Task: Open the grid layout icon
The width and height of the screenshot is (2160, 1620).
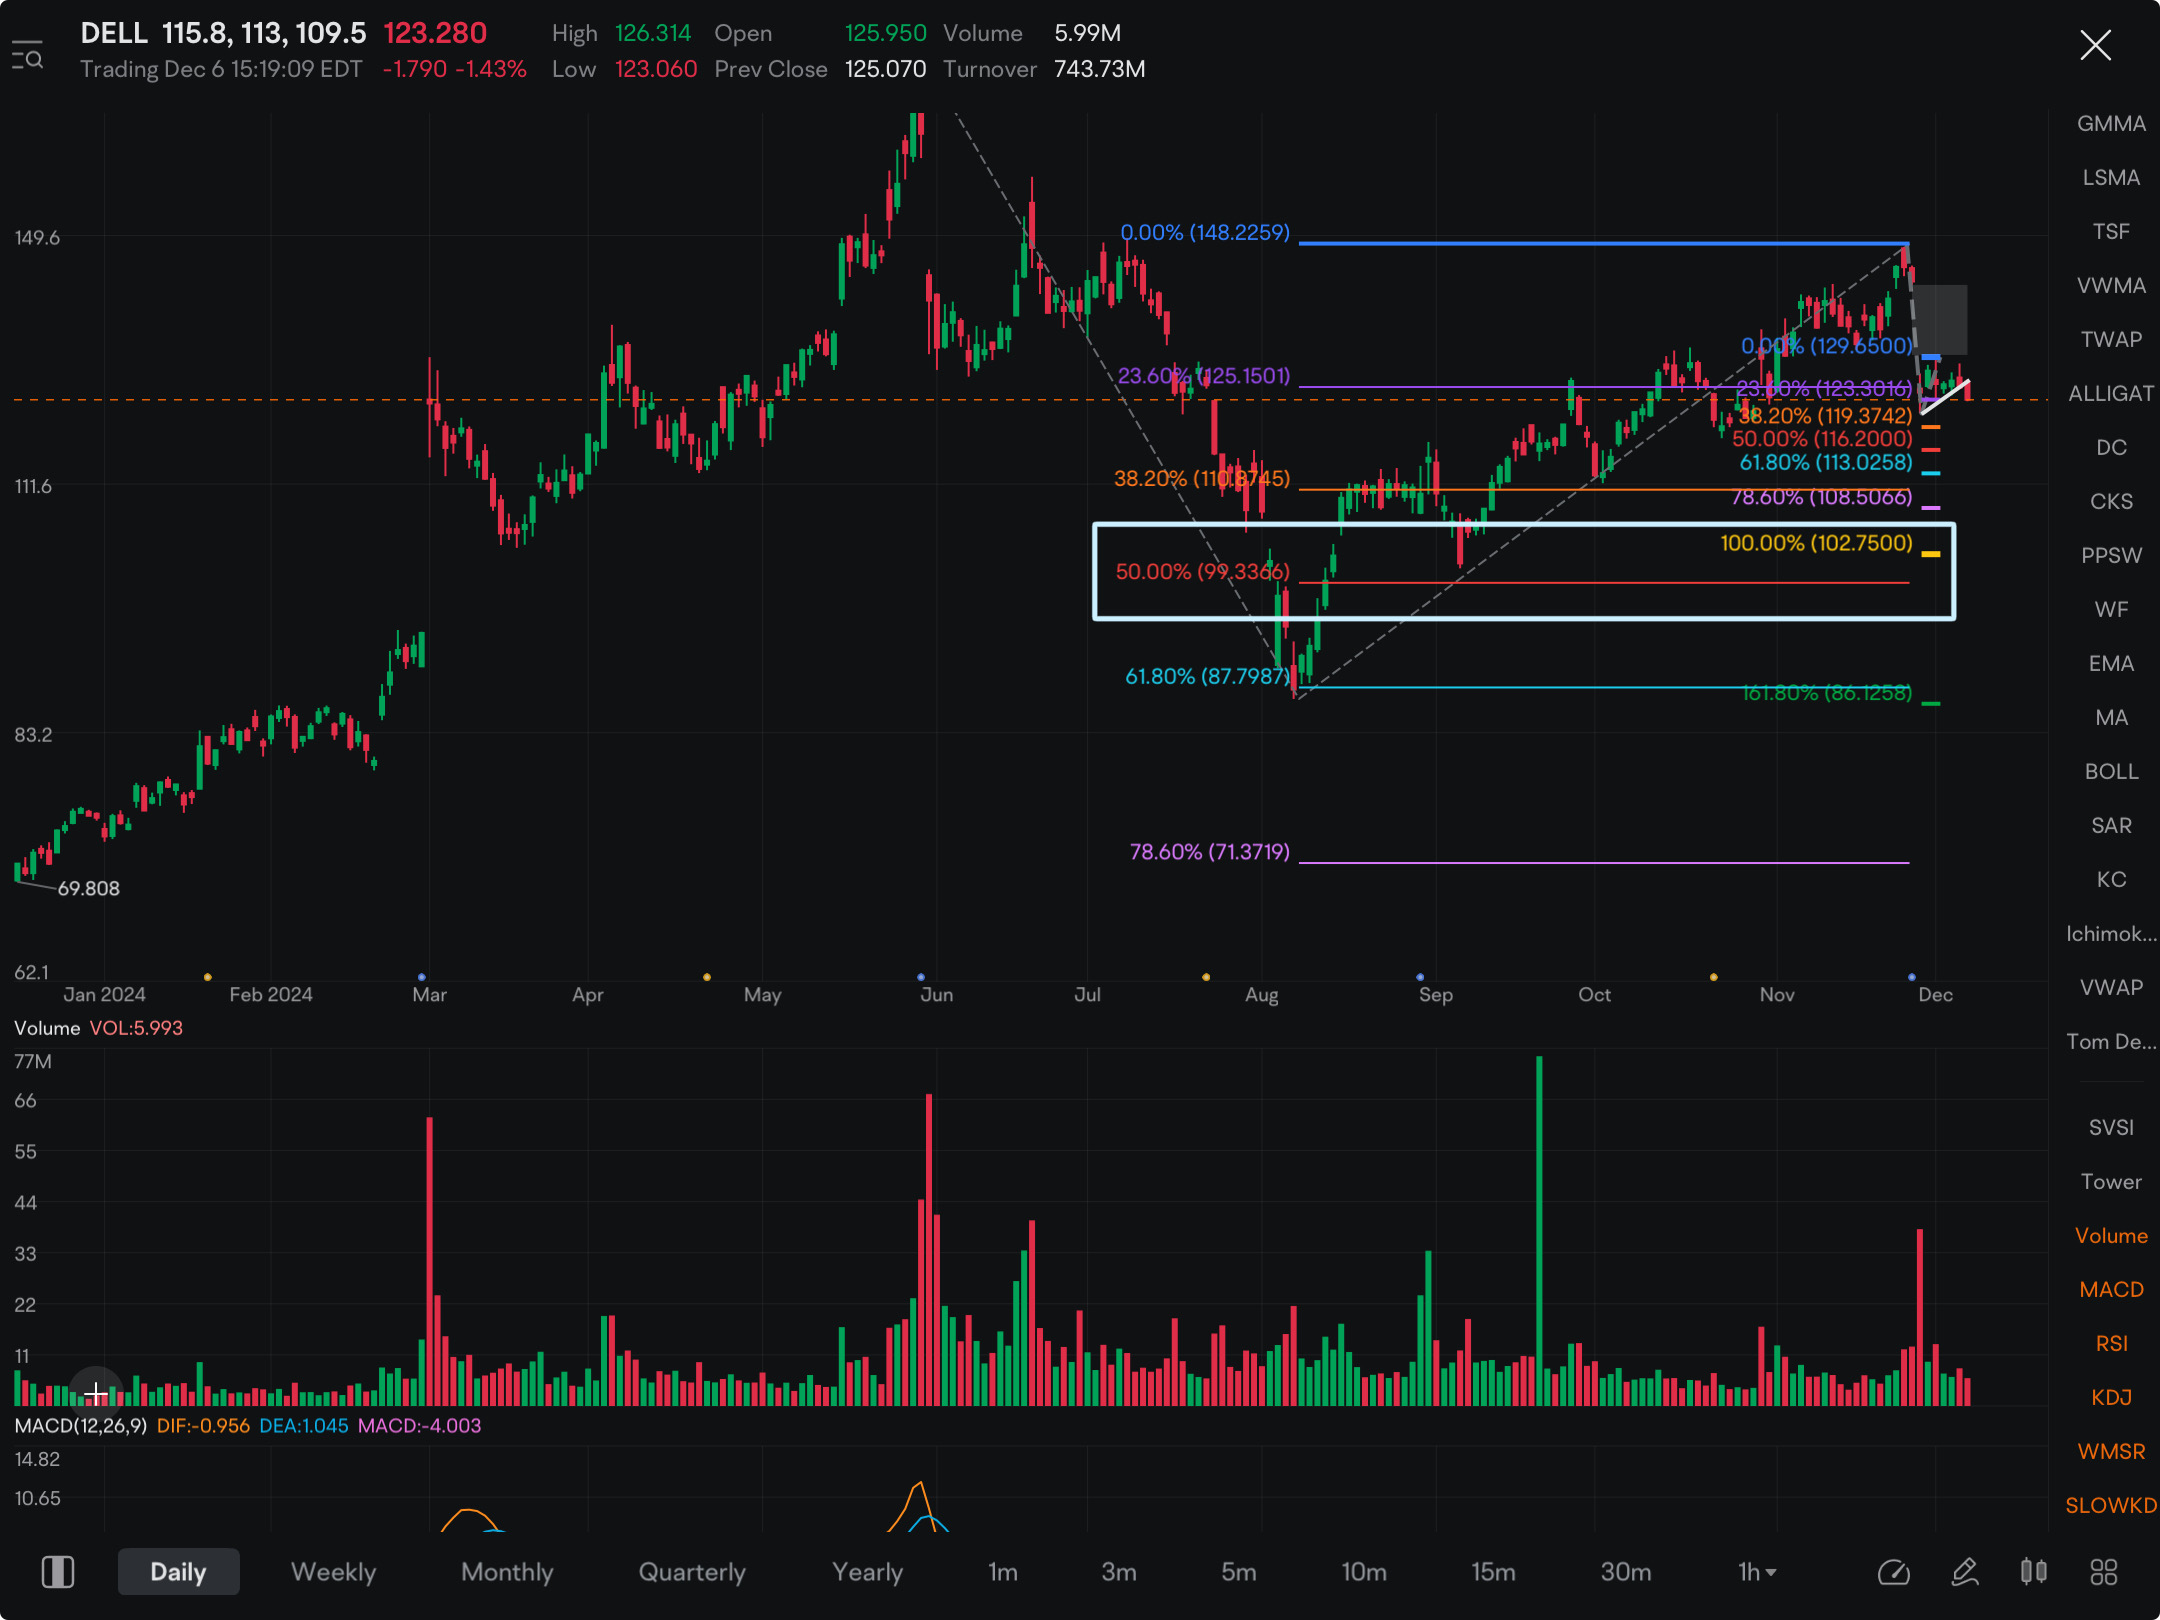Action: point(2104,1572)
